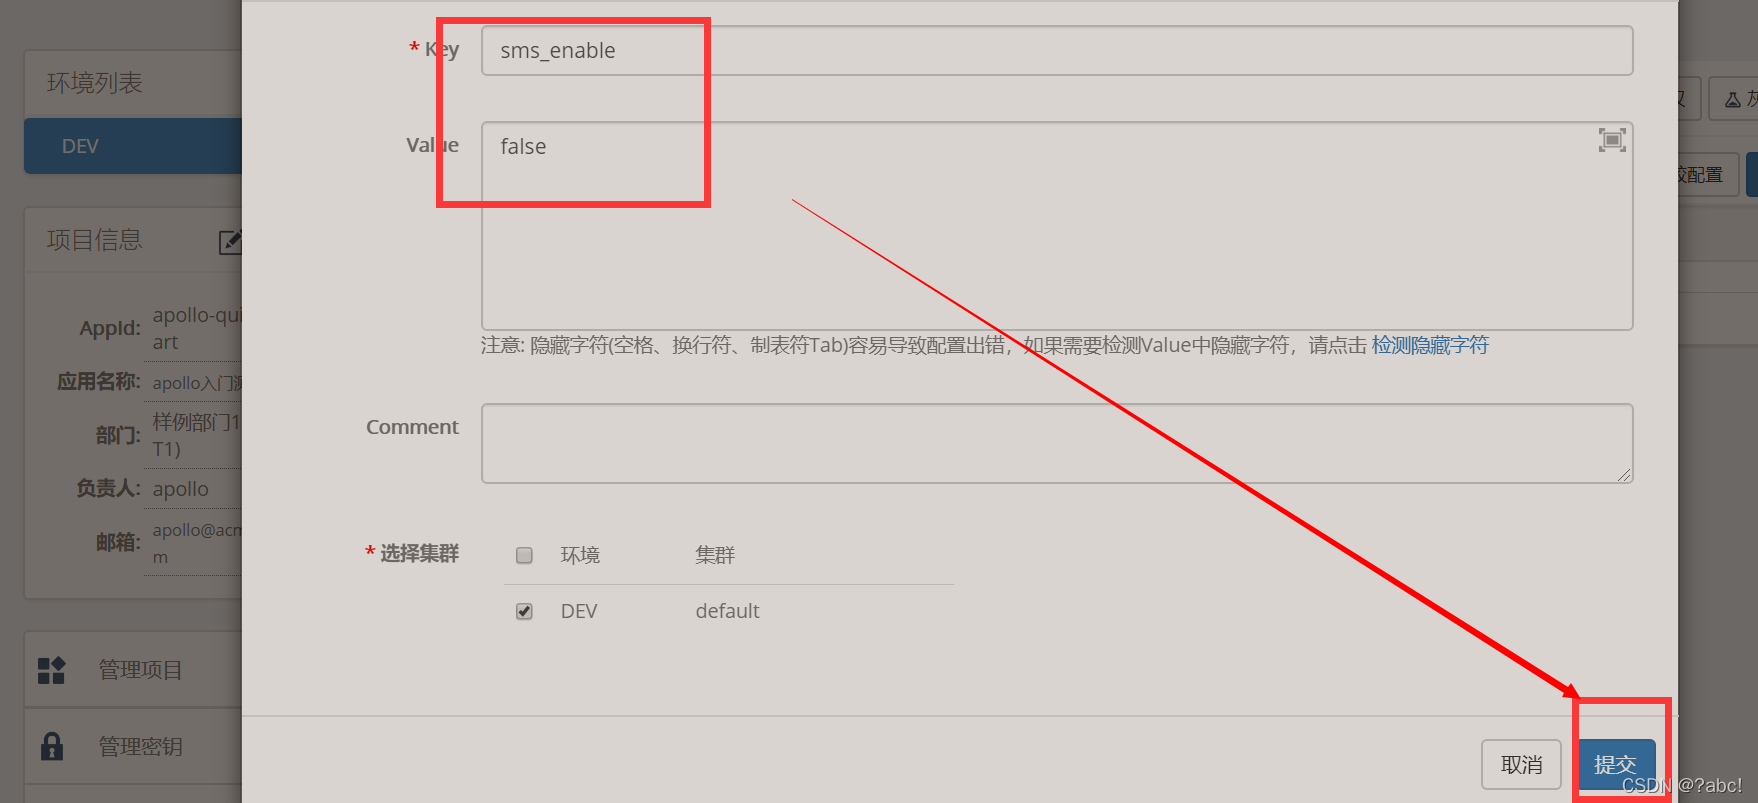Select DEV in the environment list

click(x=133, y=146)
